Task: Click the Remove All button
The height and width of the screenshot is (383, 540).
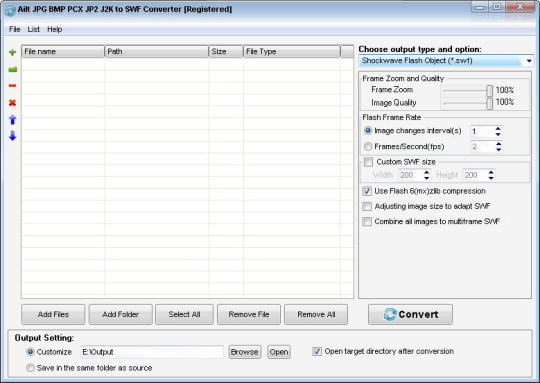Action: pos(316,314)
